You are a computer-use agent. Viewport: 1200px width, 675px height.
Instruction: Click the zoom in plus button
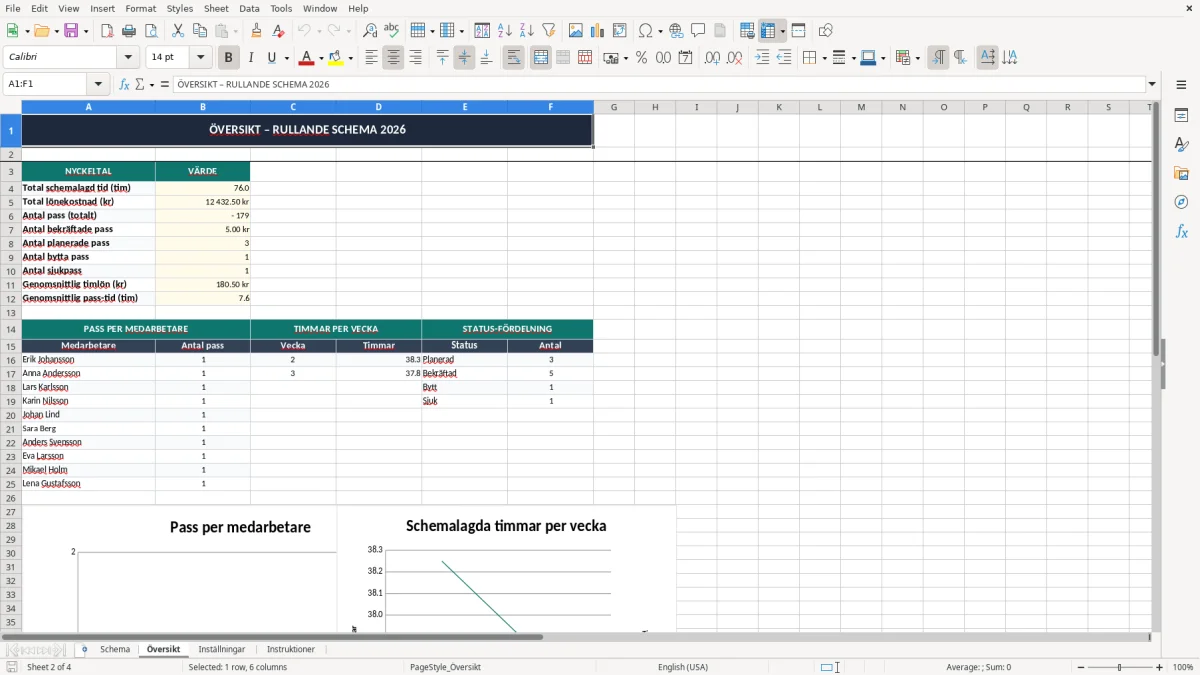coord(1160,667)
